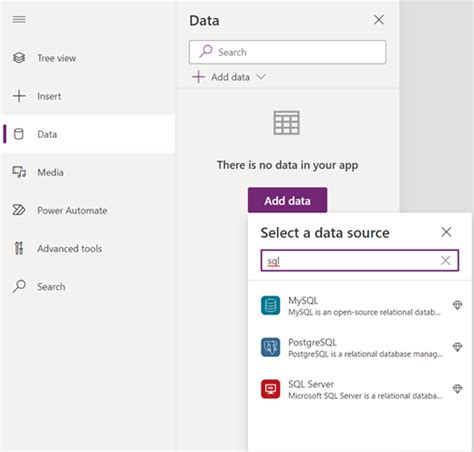The height and width of the screenshot is (452, 474).
Task: Click the Power Automate icon
Action: pos(19,210)
